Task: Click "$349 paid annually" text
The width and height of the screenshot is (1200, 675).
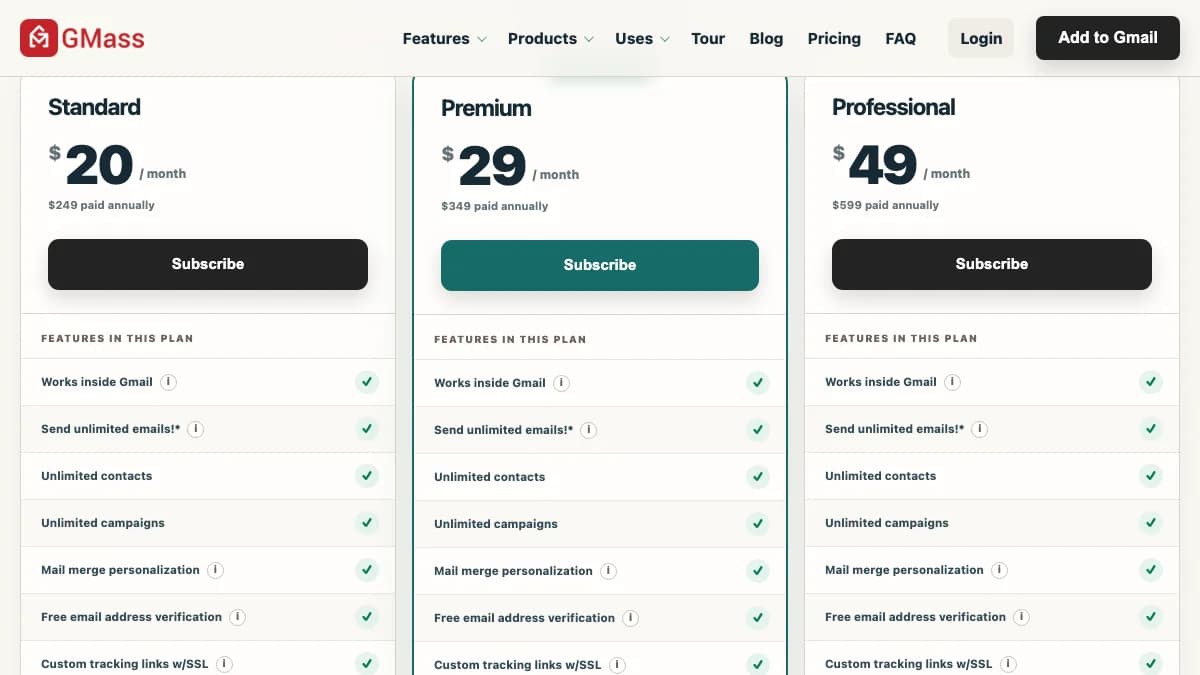Action: pyautogui.click(x=494, y=206)
